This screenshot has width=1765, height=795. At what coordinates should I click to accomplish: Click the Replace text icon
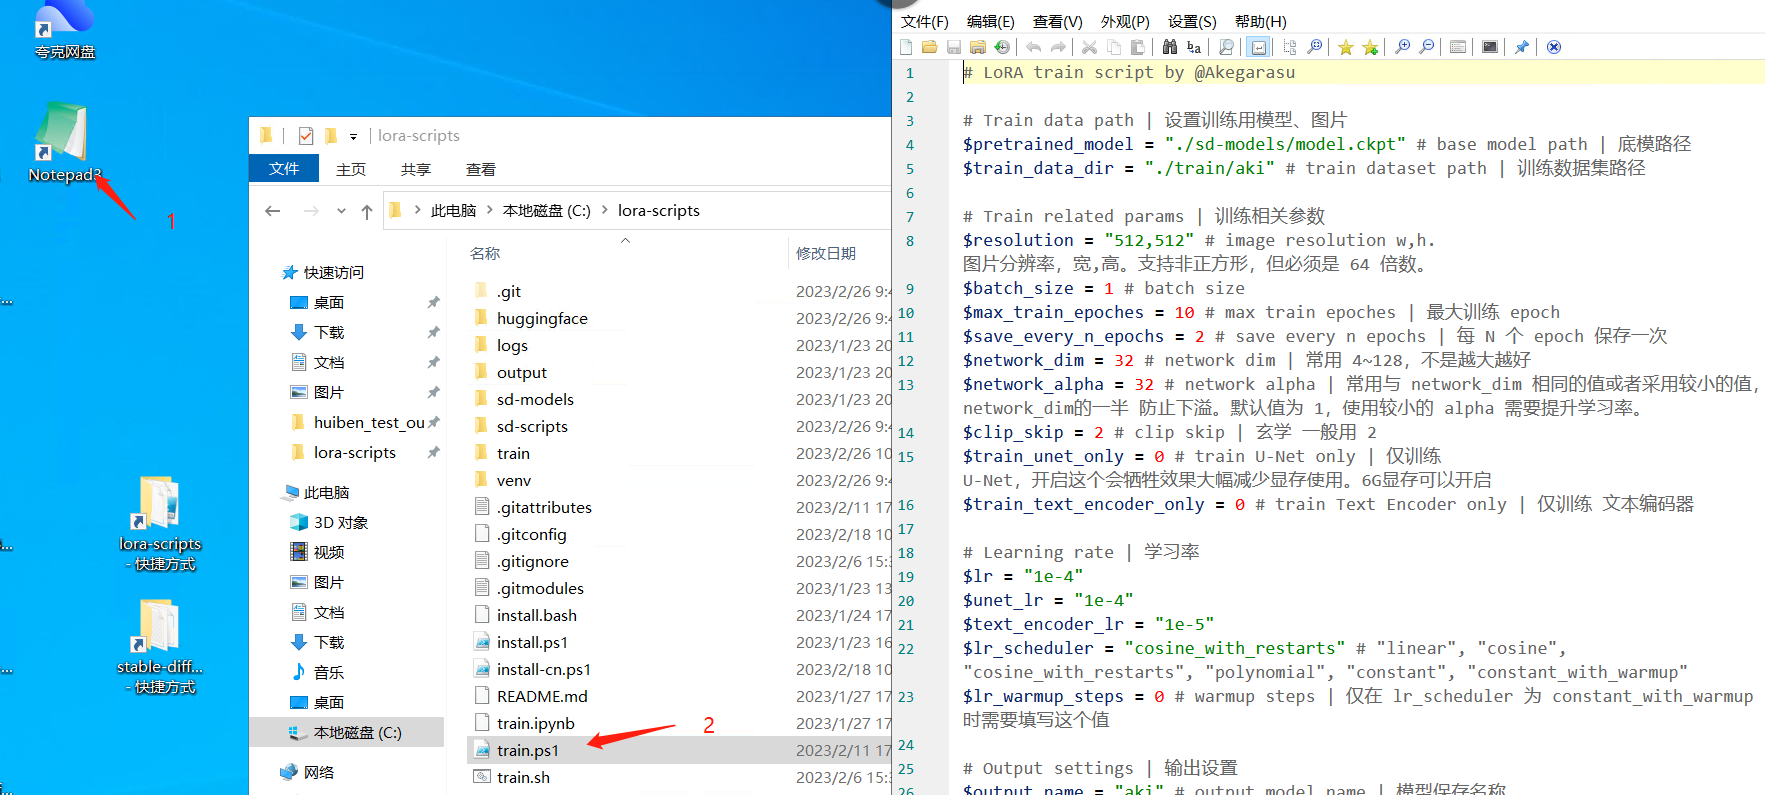click(x=1194, y=47)
